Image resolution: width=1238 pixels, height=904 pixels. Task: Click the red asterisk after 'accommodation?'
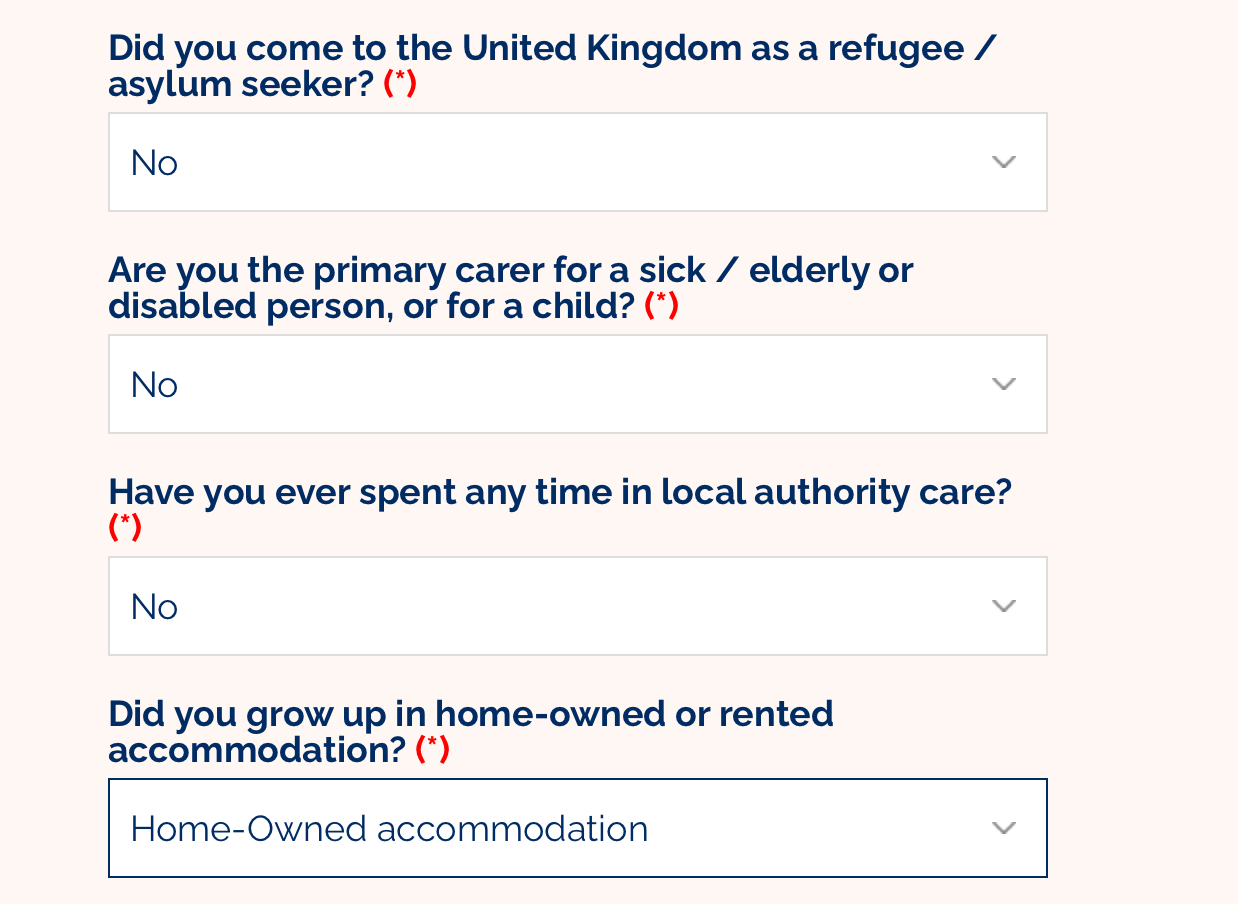coord(433,749)
